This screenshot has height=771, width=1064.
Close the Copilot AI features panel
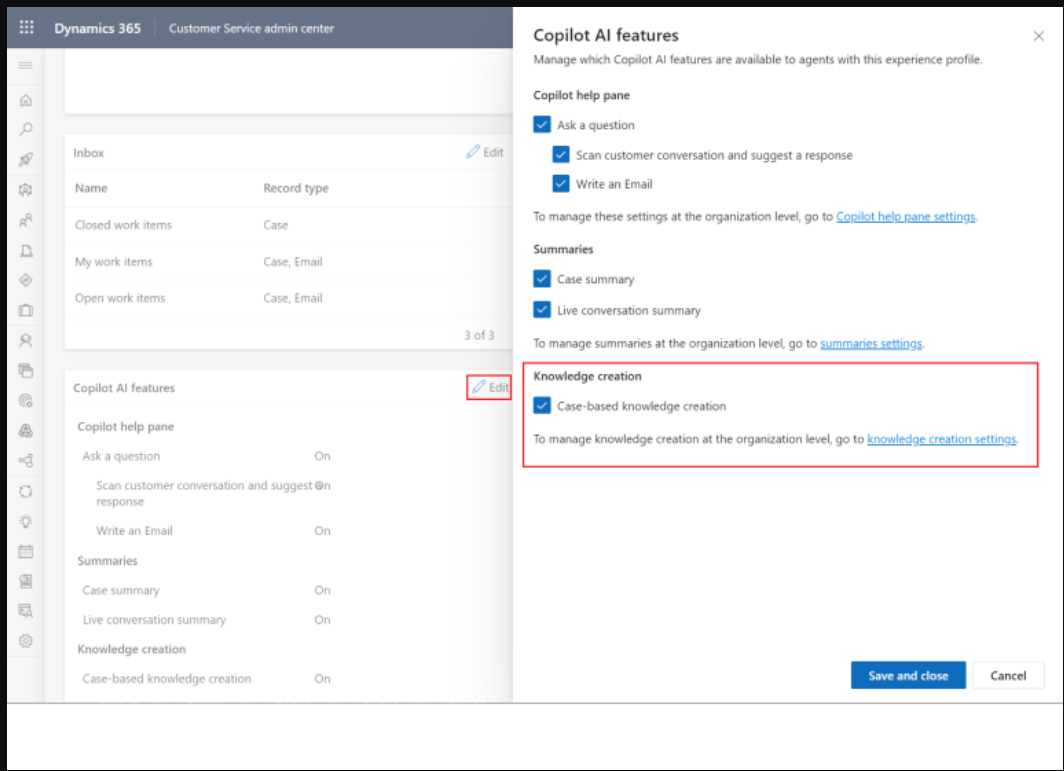(x=1038, y=36)
